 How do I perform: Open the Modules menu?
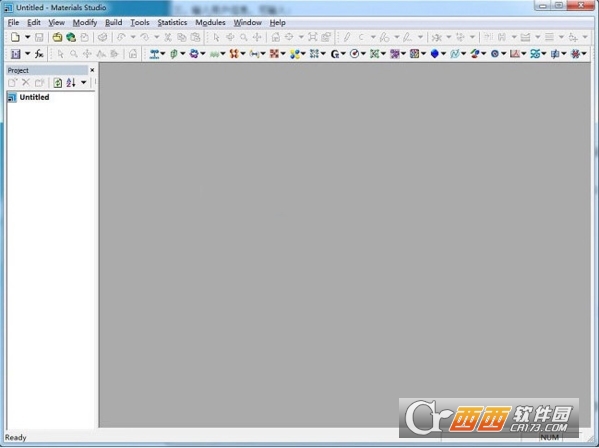[210, 23]
